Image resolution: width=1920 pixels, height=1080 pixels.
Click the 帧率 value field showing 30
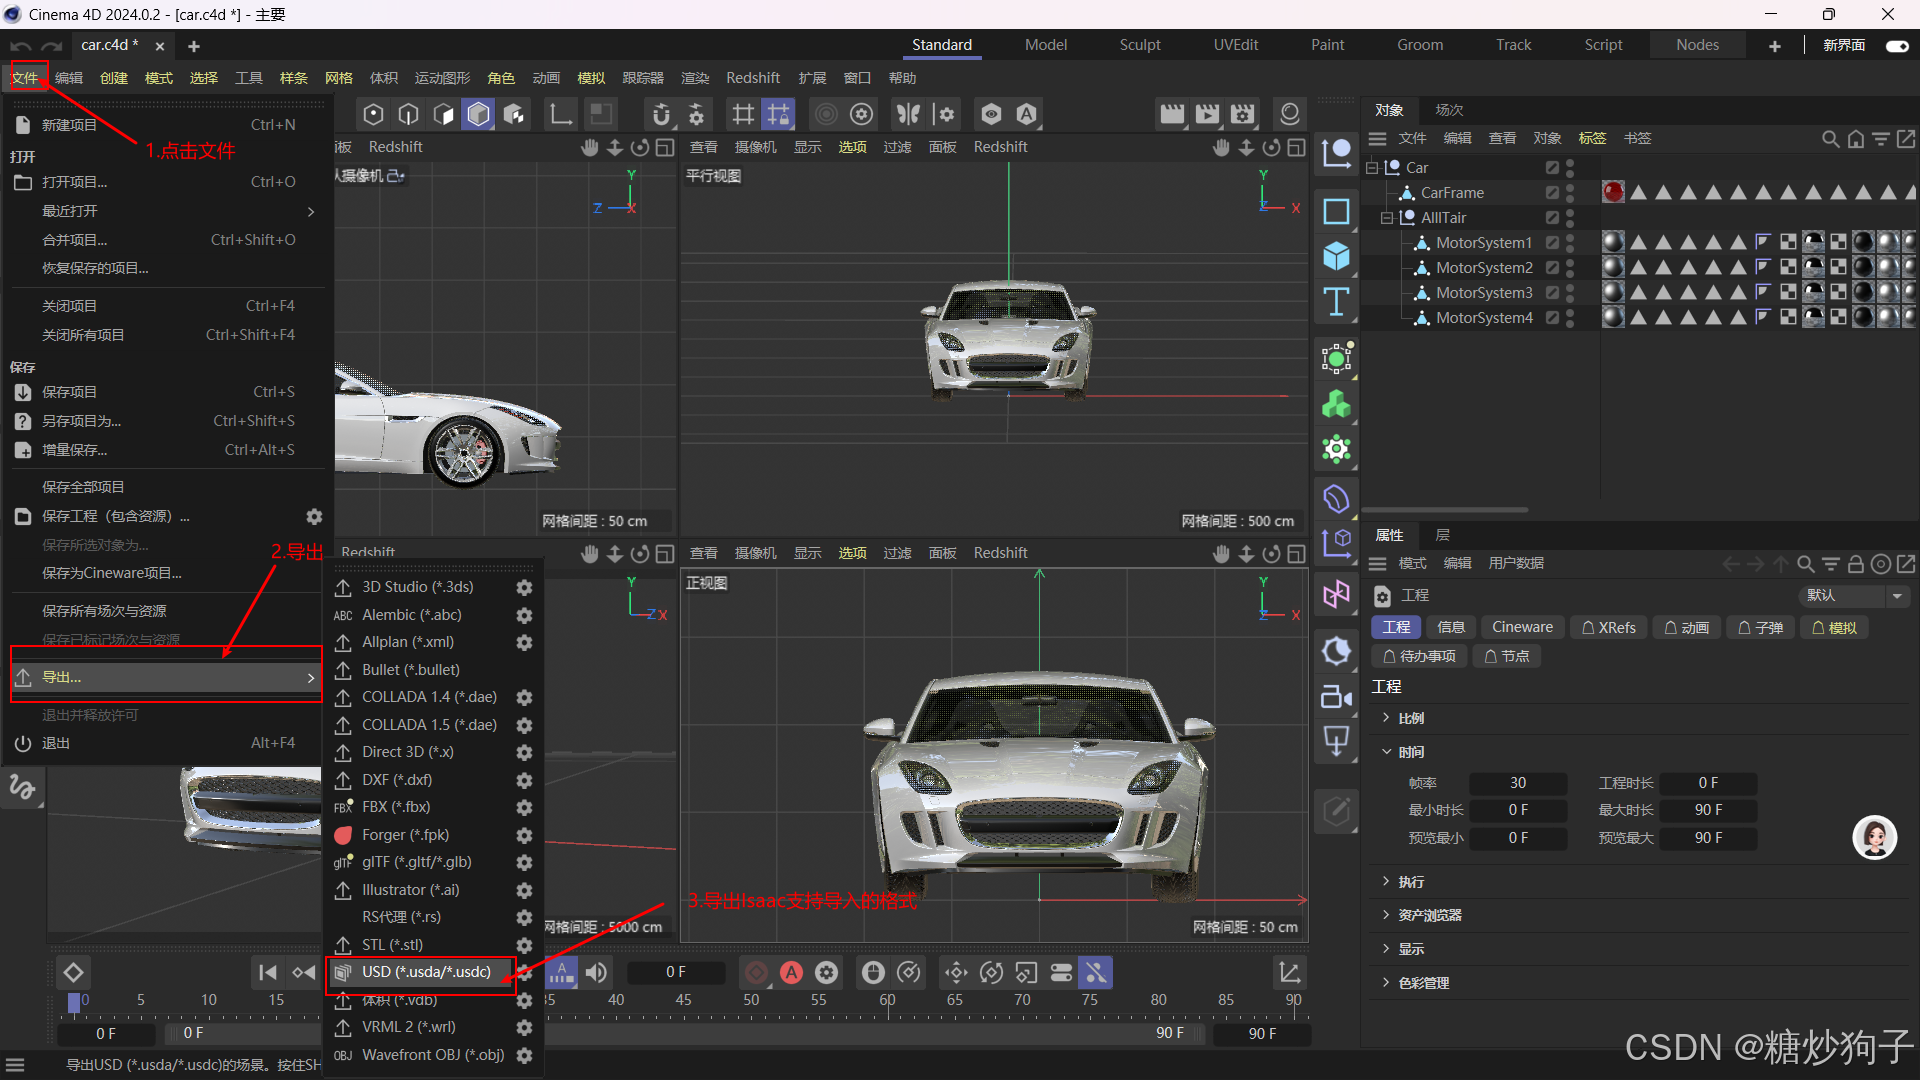(x=1517, y=783)
